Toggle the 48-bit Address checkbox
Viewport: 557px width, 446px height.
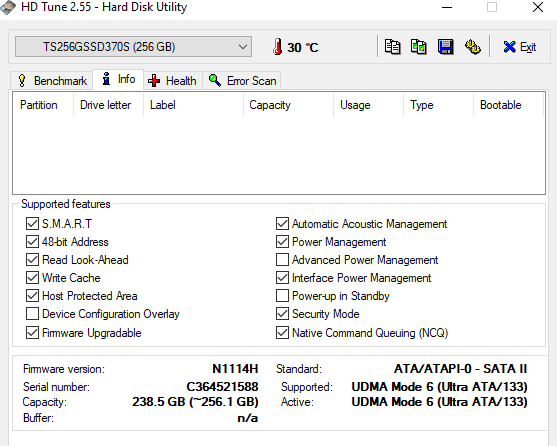click(x=32, y=242)
